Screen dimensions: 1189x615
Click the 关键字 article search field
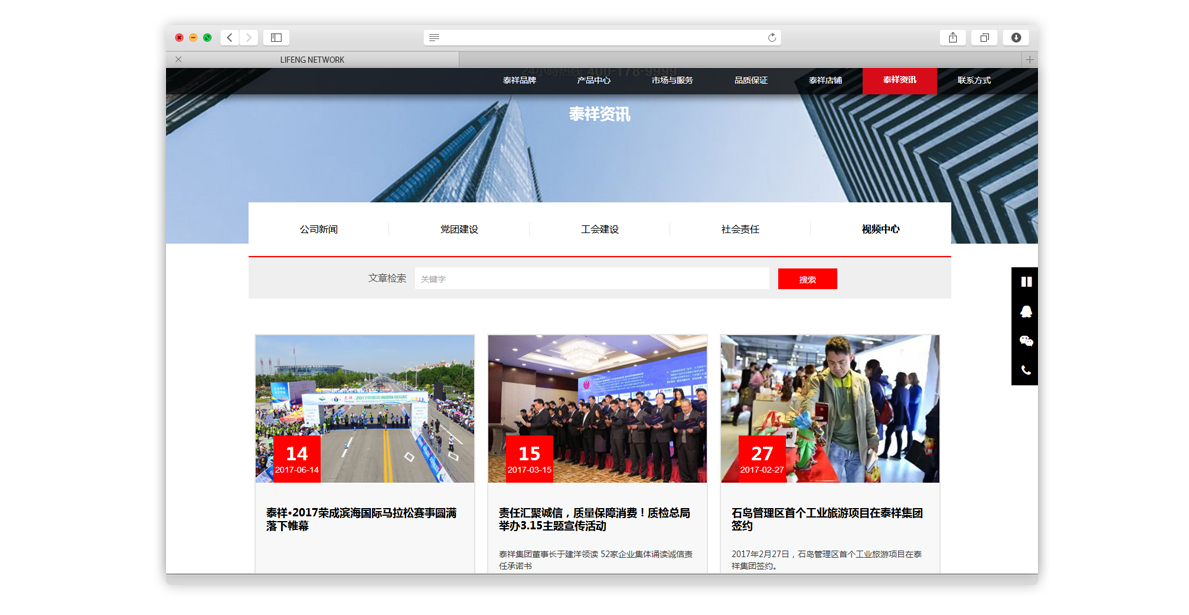[x=591, y=279]
